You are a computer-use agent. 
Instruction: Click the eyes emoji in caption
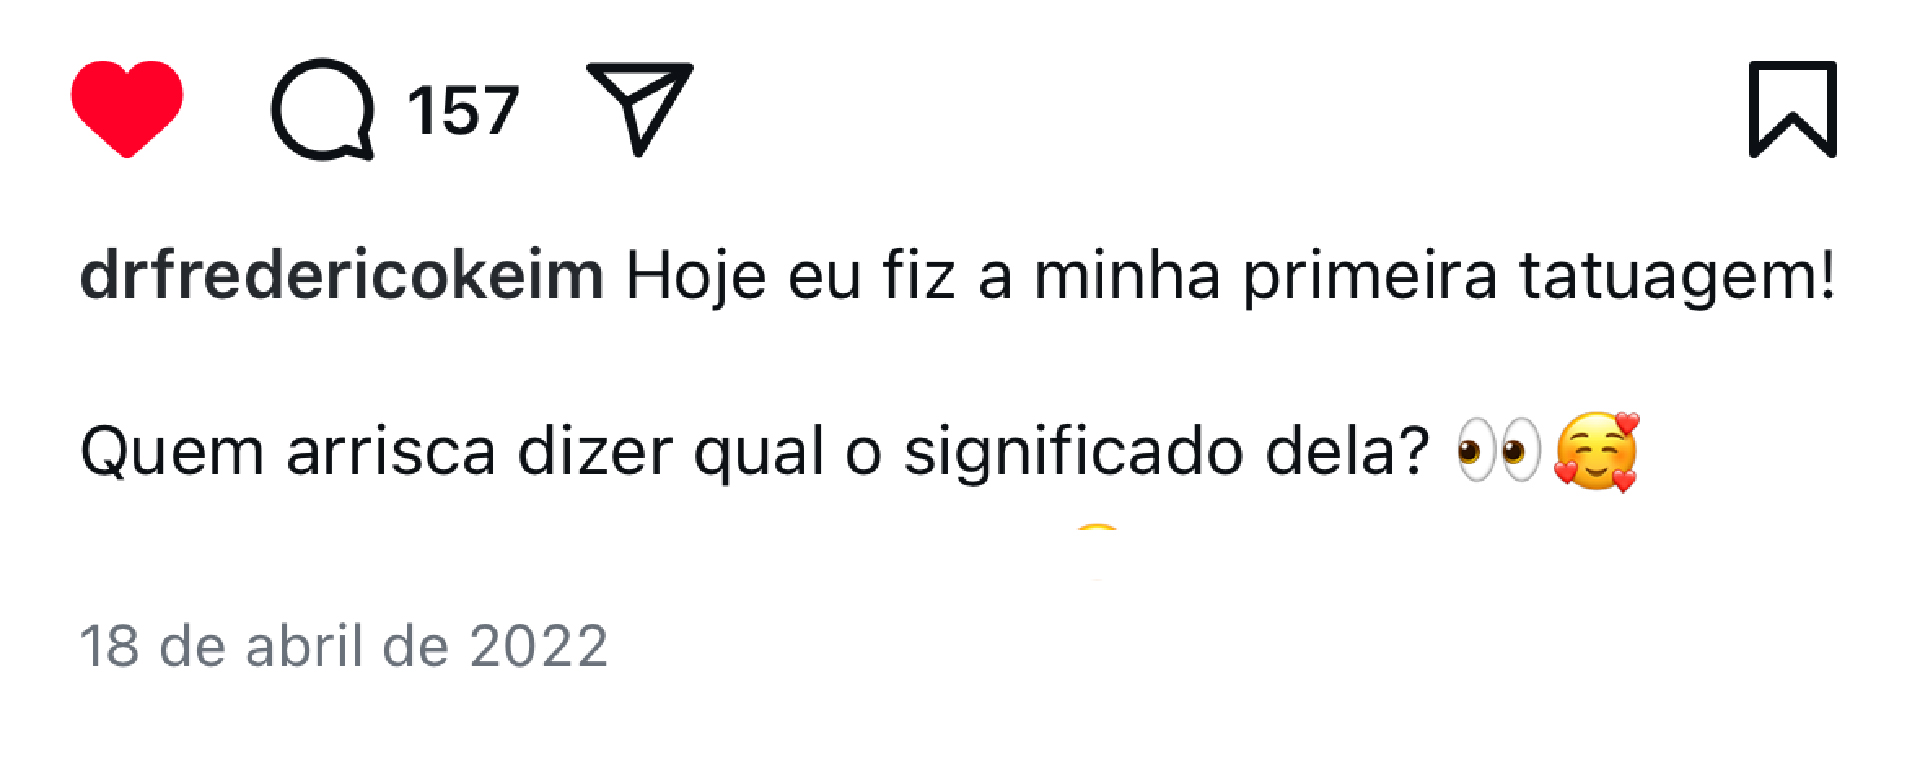click(1498, 451)
